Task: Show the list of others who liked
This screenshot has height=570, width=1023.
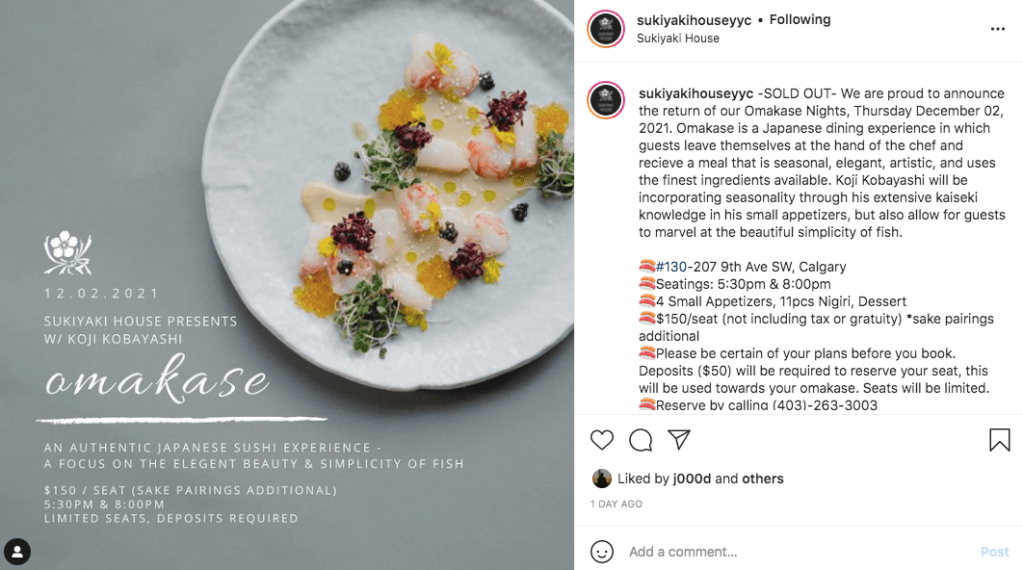Action: click(x=763, y=479)
